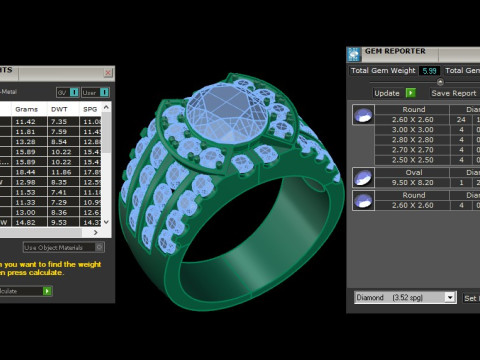This screenshot has height=360, width=480.
Task: Close the metal weights panel with X
Action: (108, 73)
